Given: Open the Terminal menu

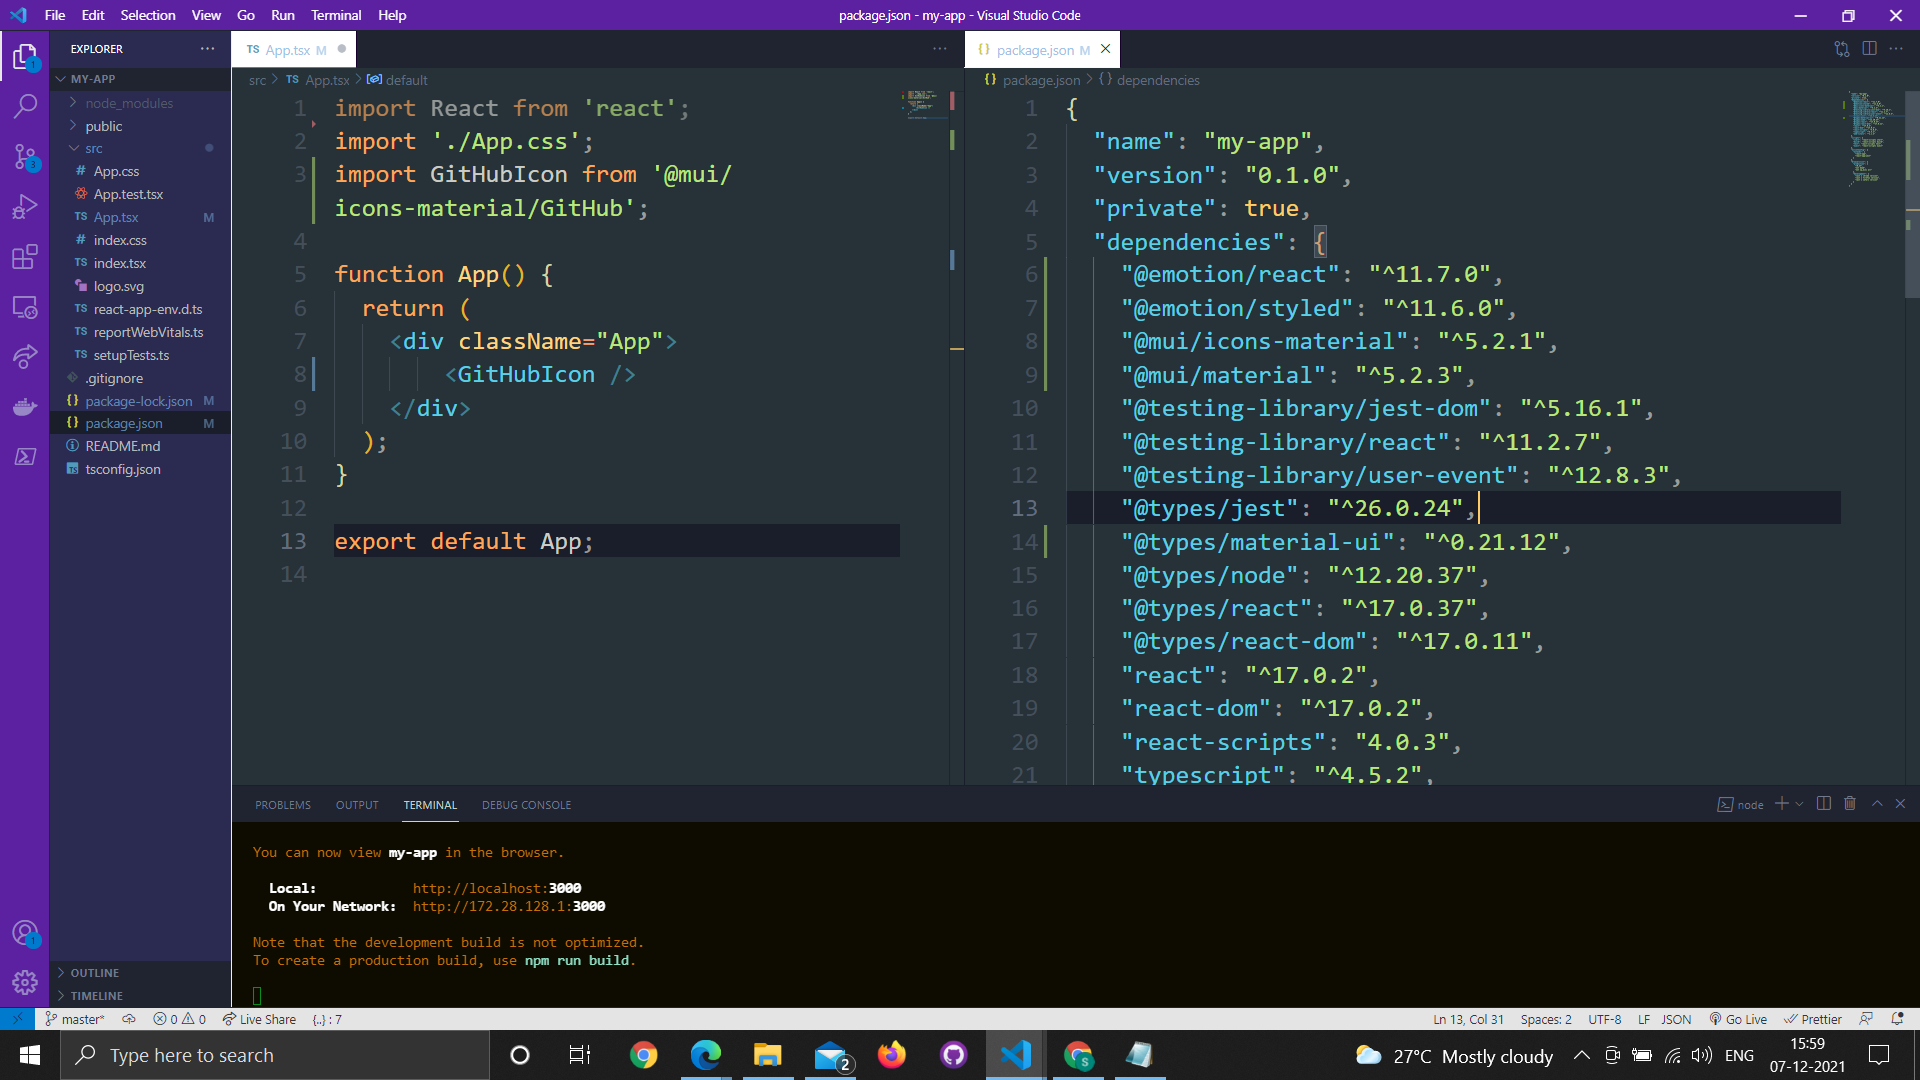Looking at the screenshot, I should (x=336, y=15).
